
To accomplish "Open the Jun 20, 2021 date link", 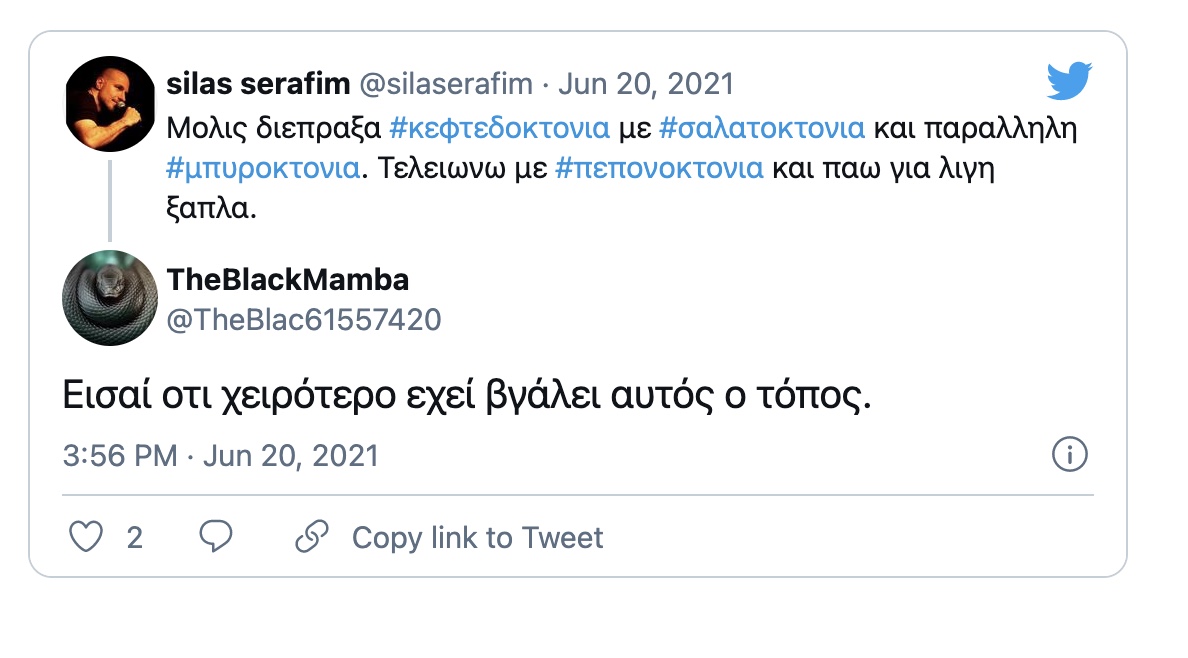I will 646,84.
